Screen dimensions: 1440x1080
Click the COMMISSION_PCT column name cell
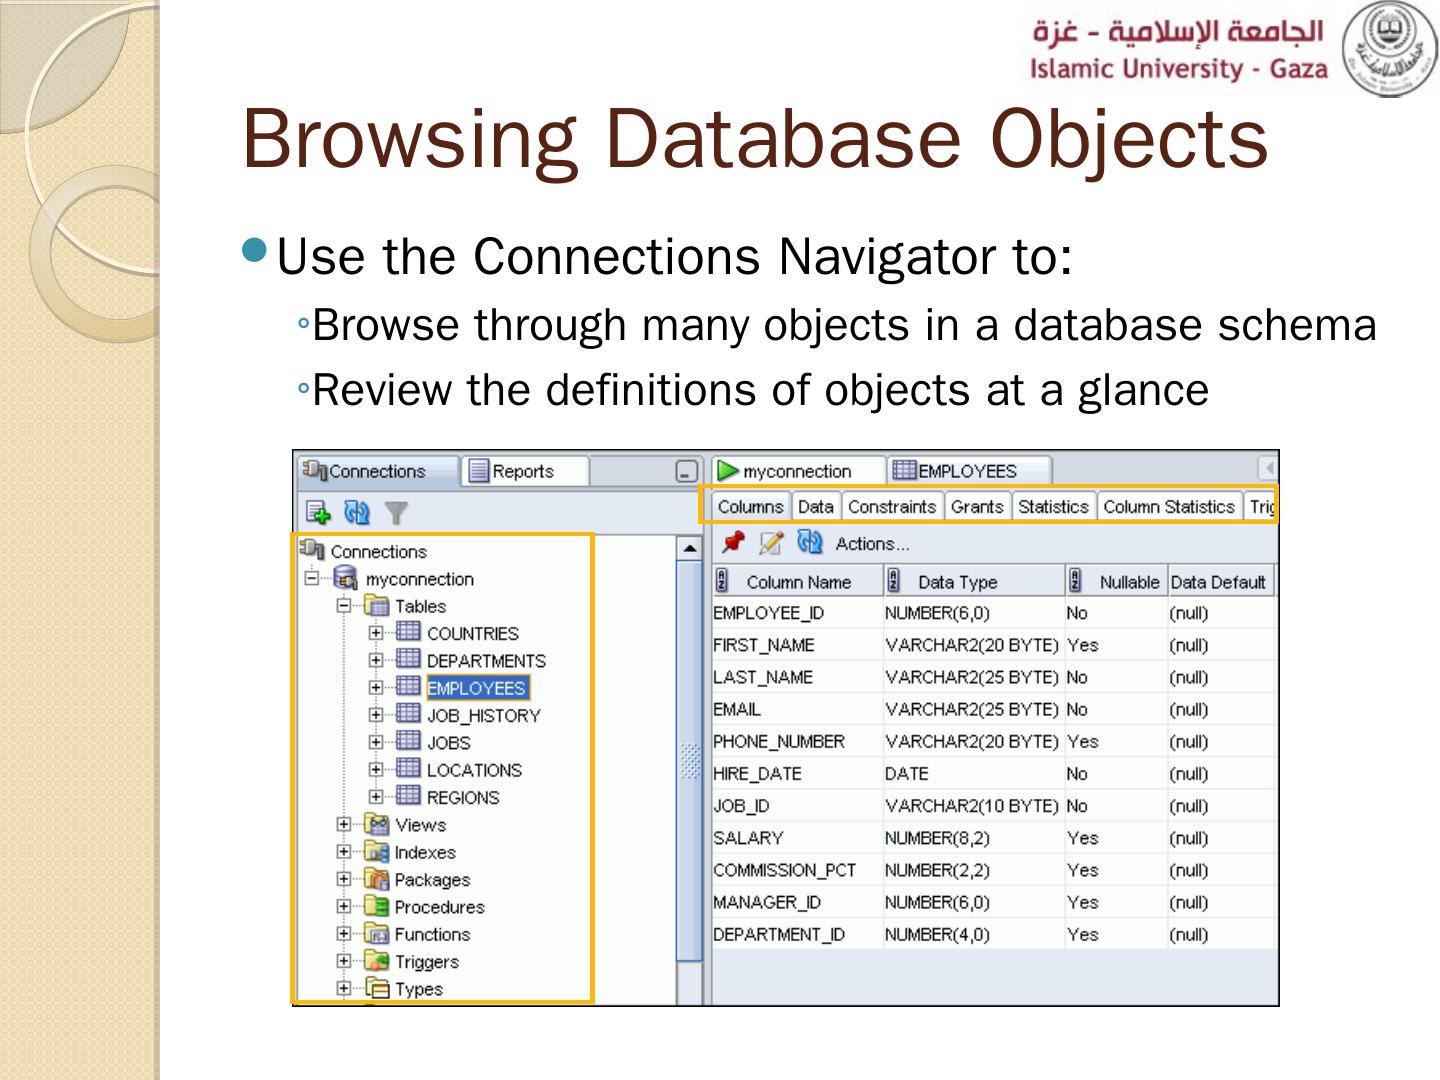click(797, 870)
